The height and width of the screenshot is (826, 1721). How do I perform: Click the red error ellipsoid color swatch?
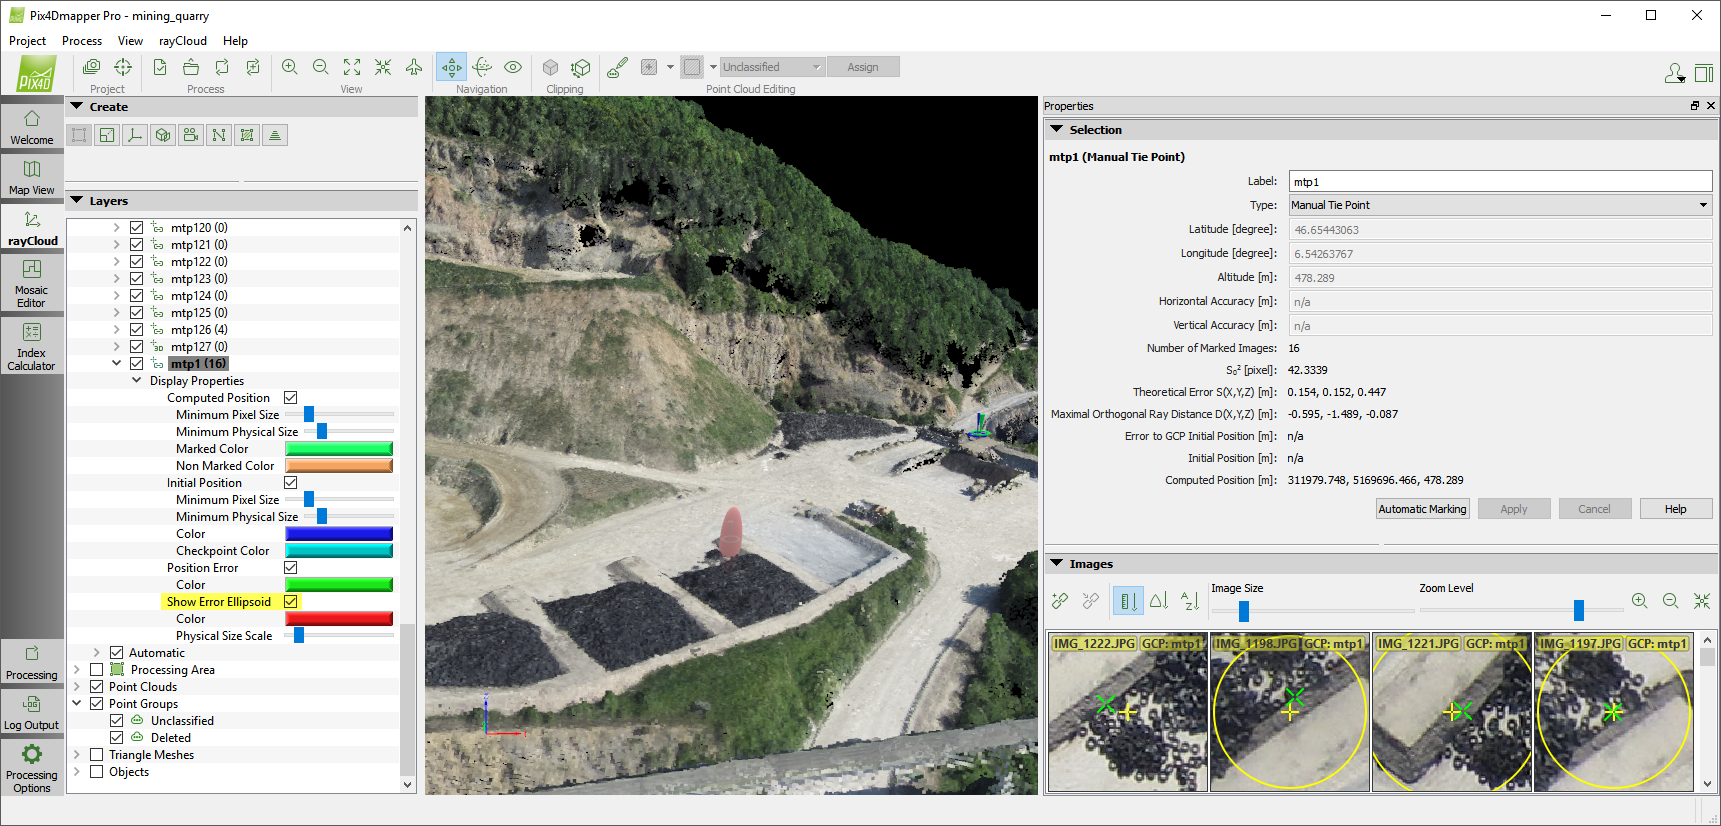click(339, 619)
